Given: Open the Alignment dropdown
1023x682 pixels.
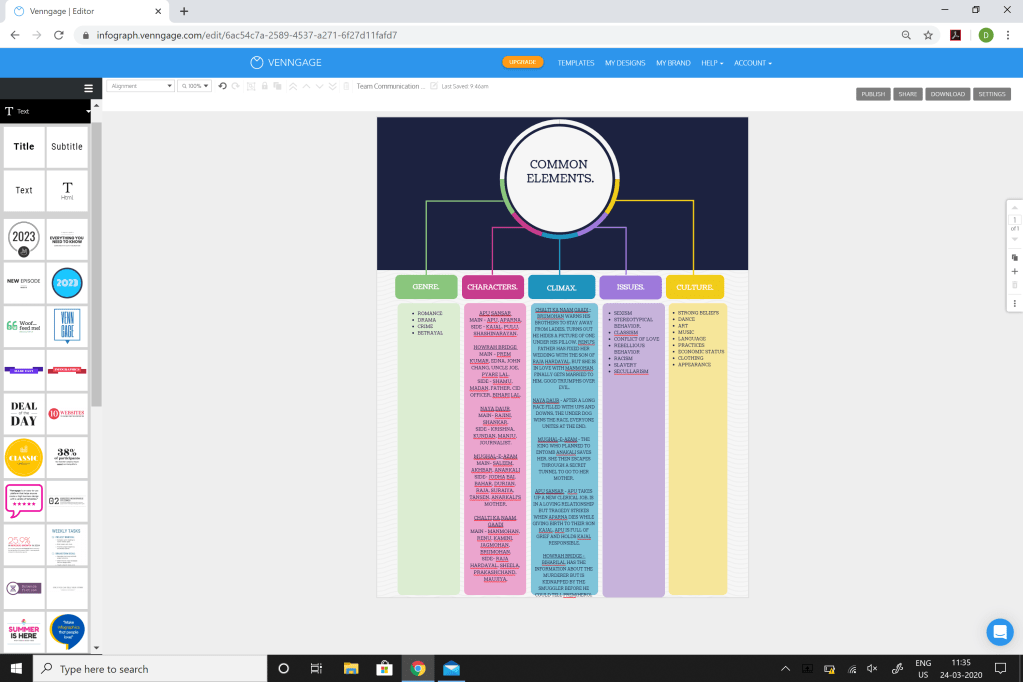Looking at the screenshot, I should tap(140, 86).
